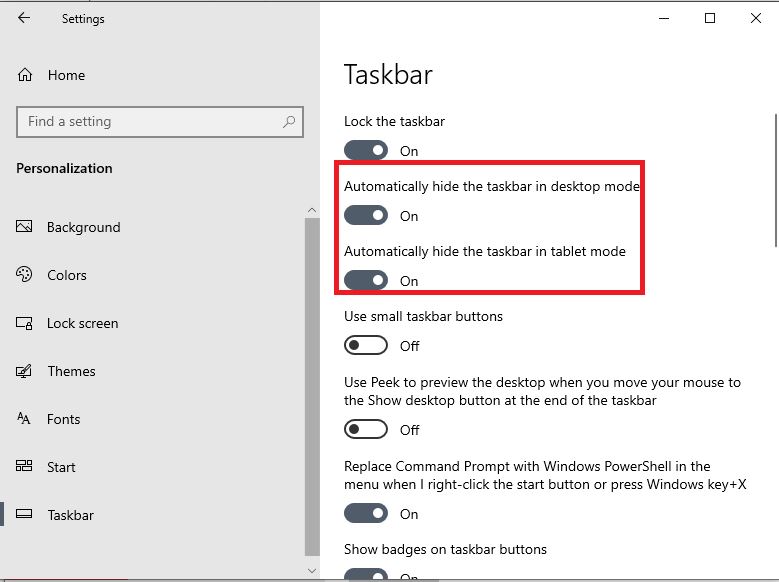Close the Settings window
Image resolution: width=779 pixels, height=582 pixels.
[756, 18]
